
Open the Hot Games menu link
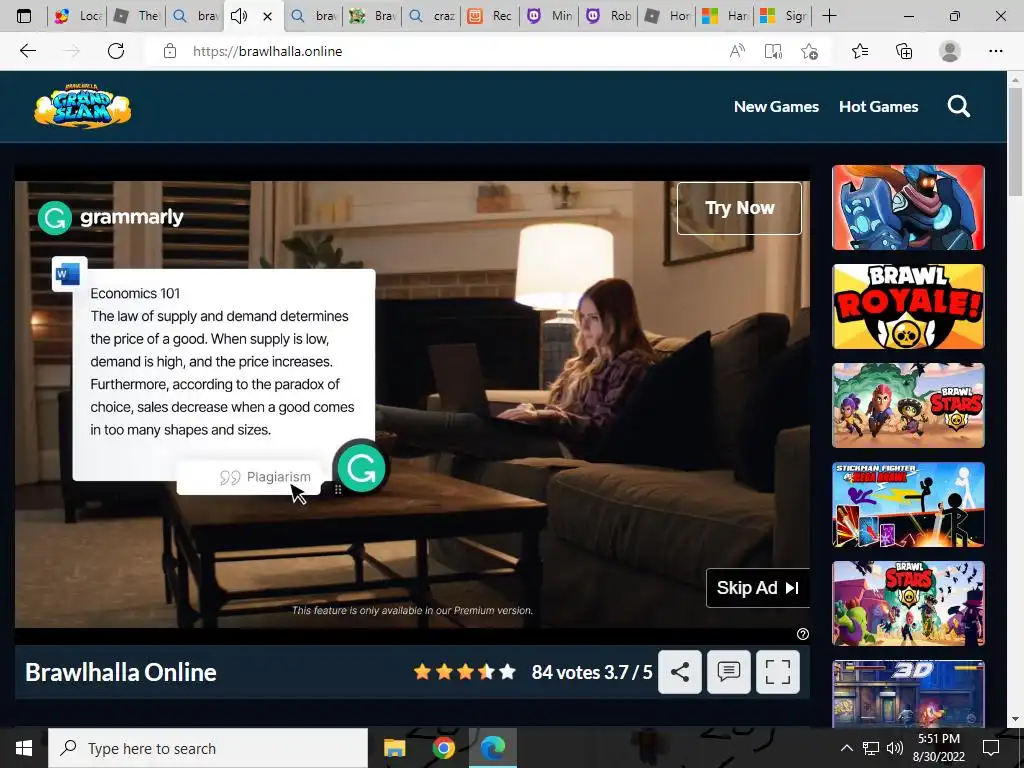tap(878, 106)
